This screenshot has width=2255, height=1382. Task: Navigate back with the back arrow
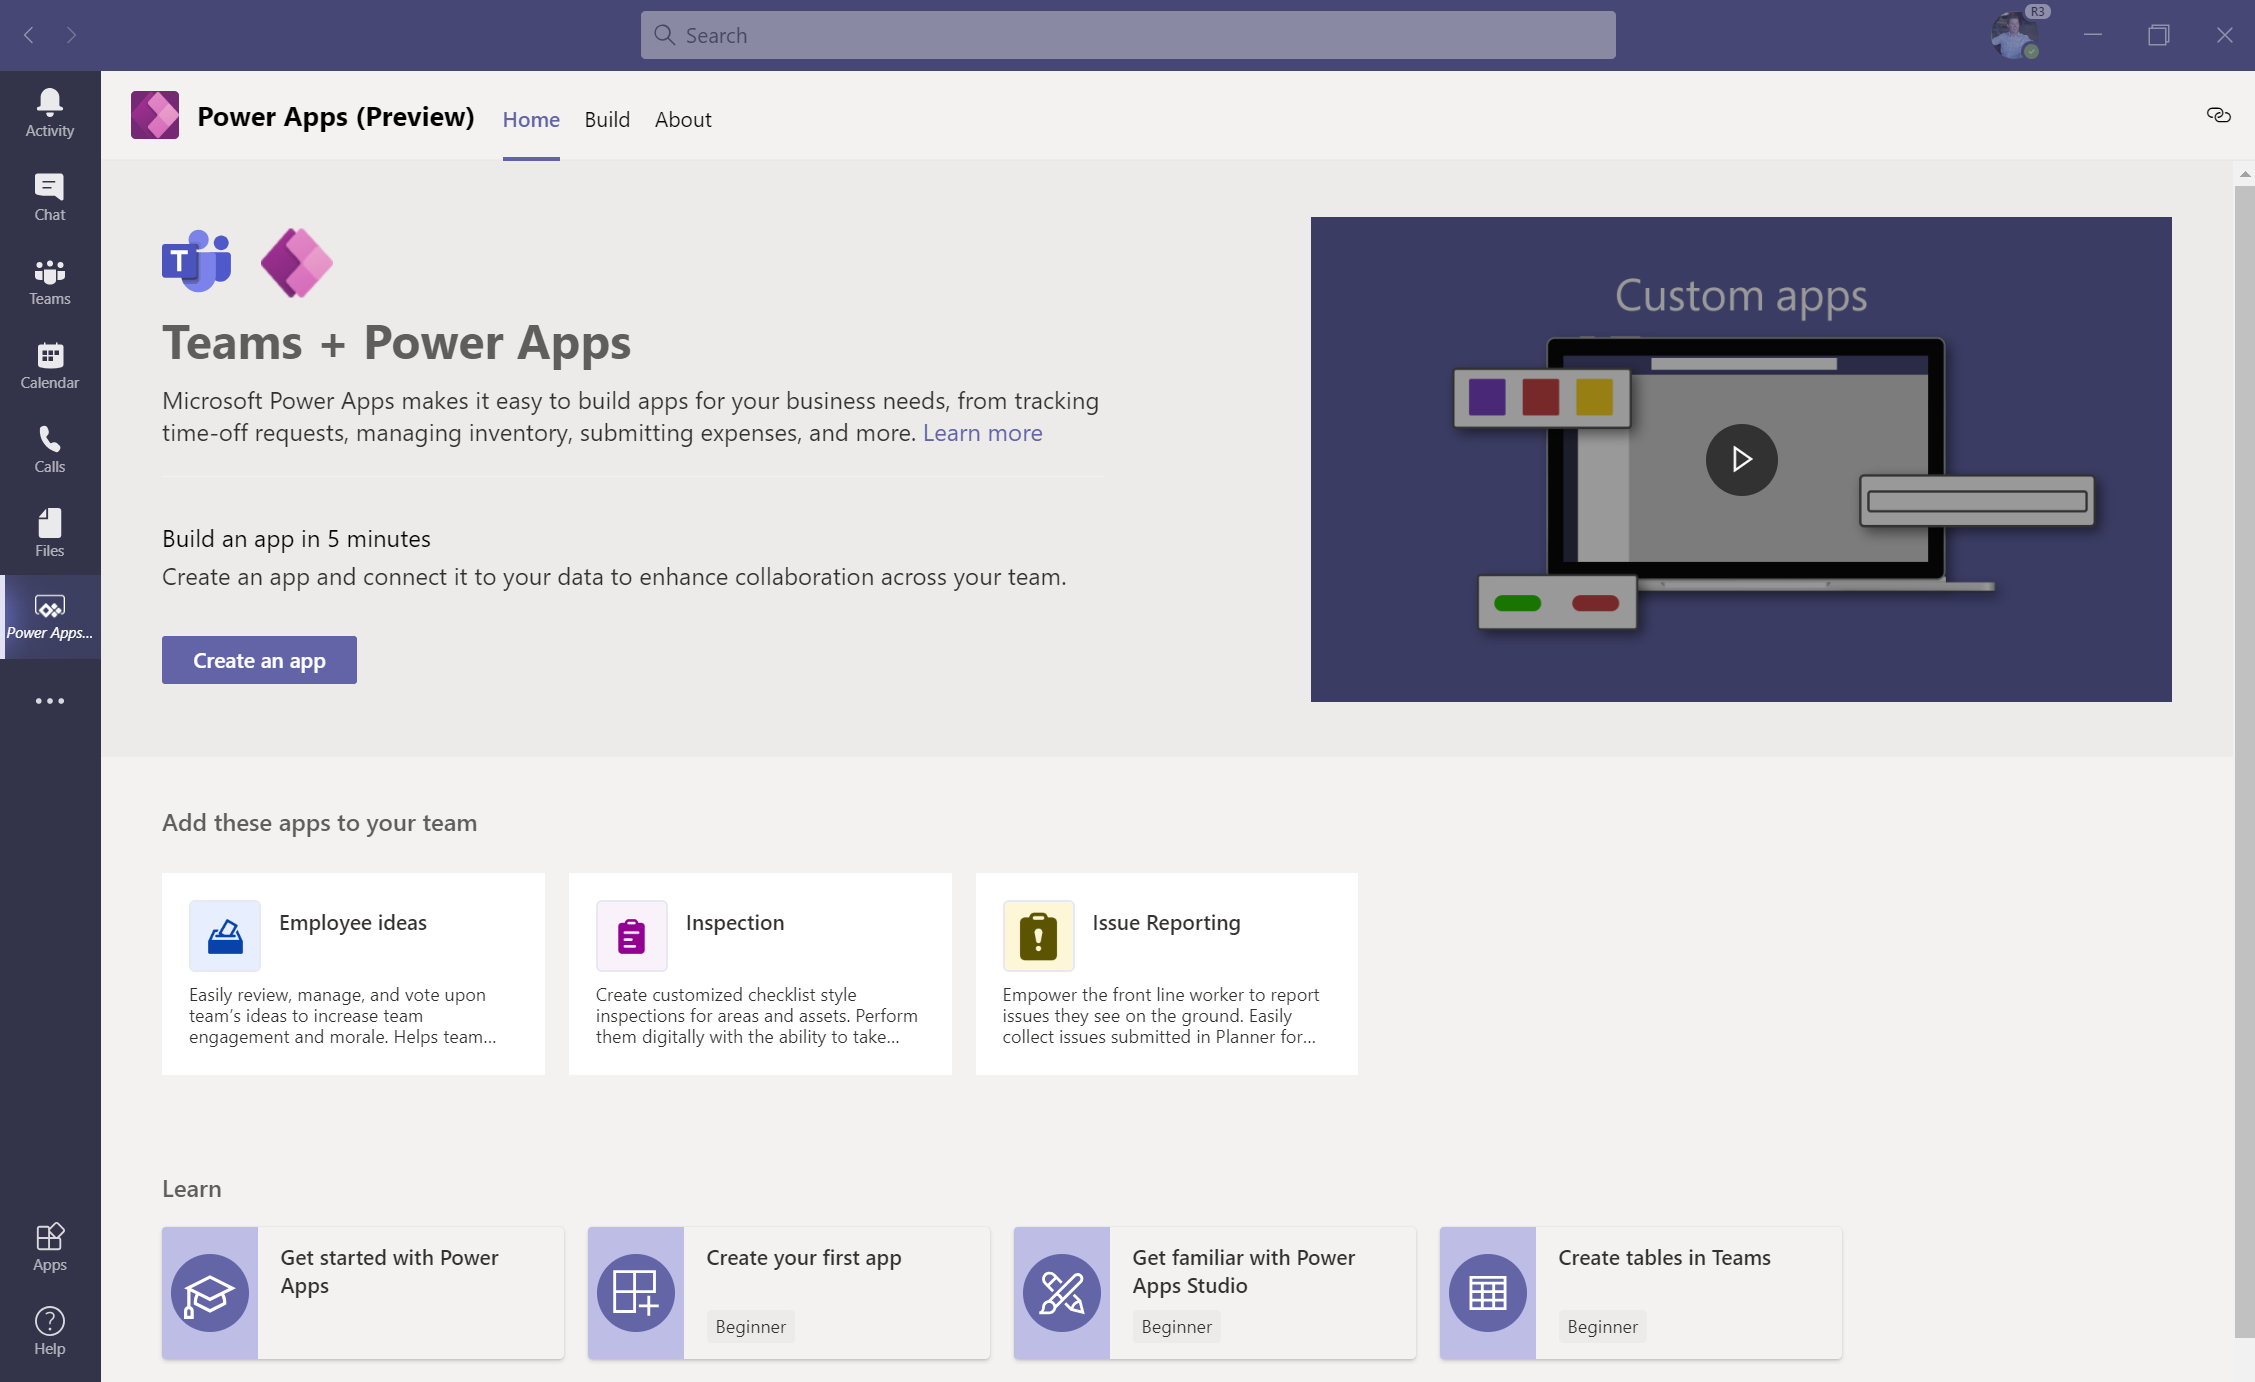click(x=28, y=35)
